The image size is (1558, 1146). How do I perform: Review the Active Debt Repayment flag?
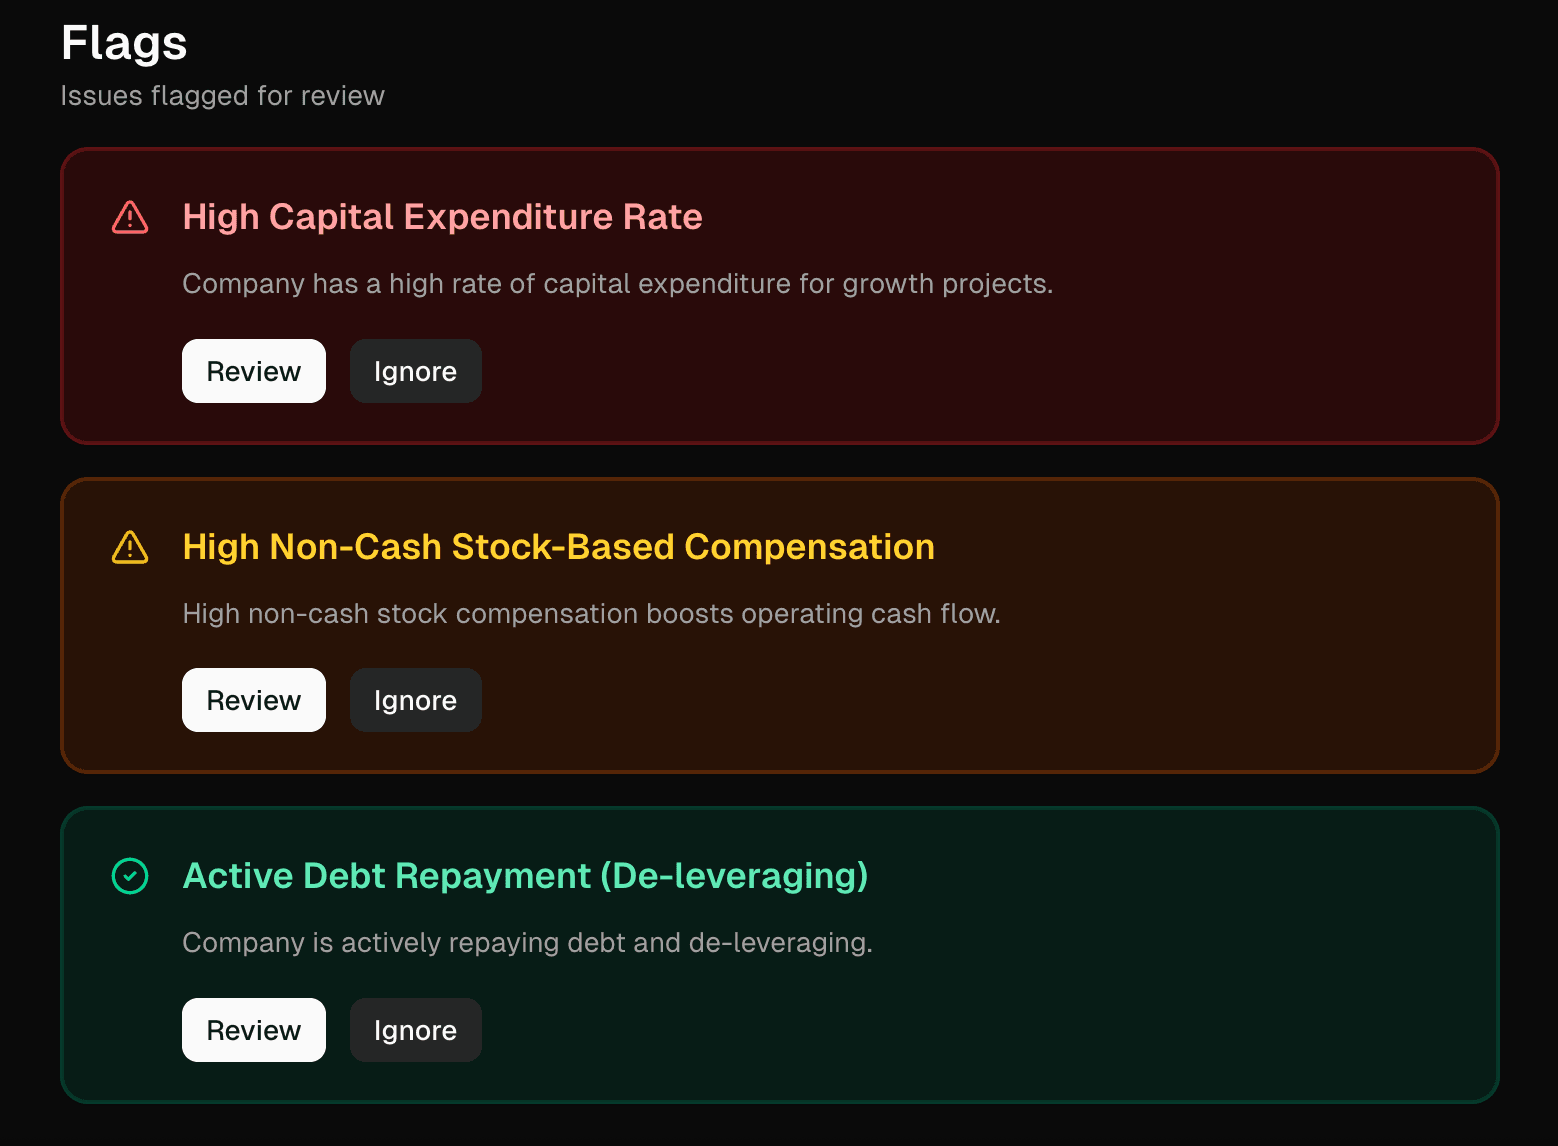254,1030
